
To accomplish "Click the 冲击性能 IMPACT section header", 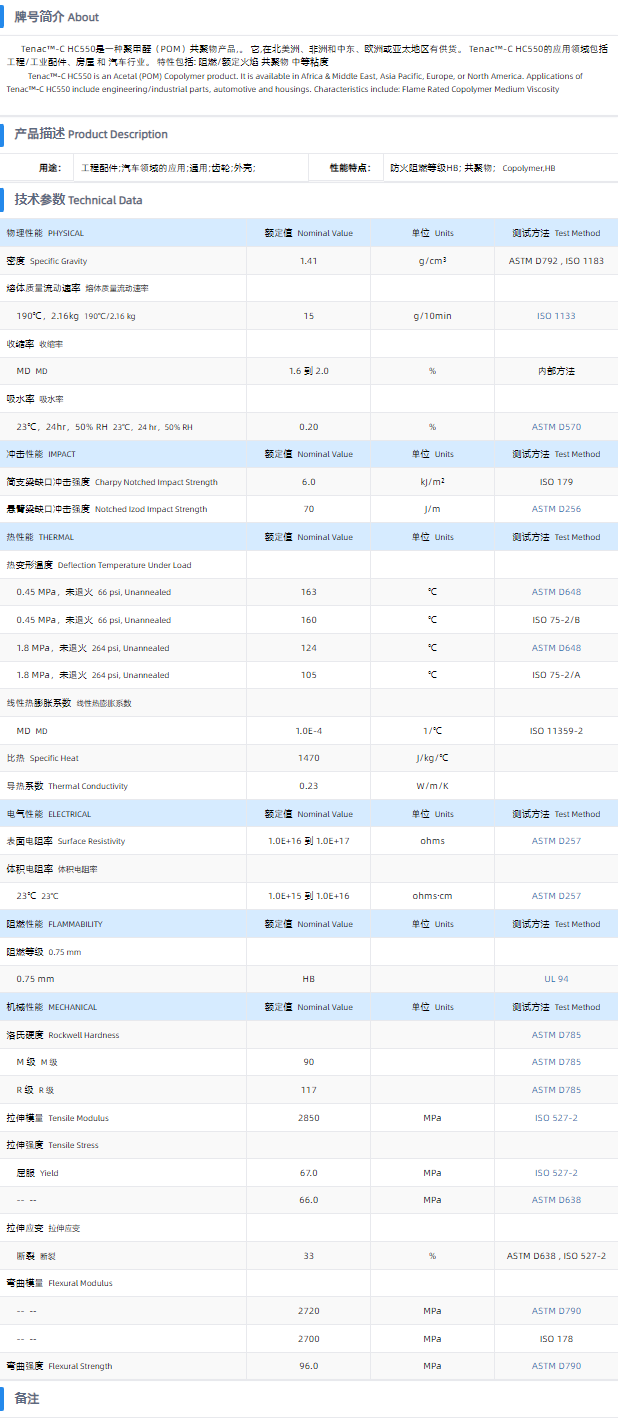I will tap(40, 454).
